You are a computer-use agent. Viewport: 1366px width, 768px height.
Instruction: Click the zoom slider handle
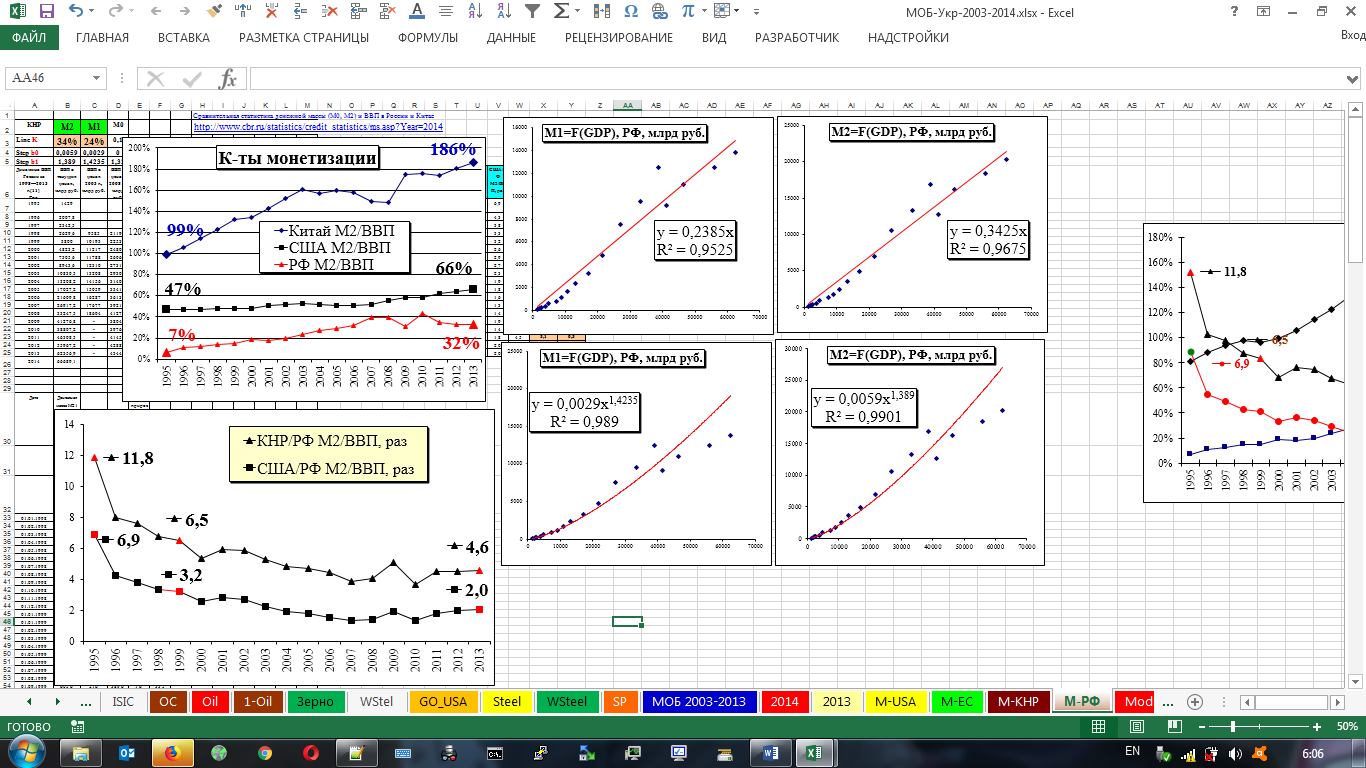coord(1233,727)
